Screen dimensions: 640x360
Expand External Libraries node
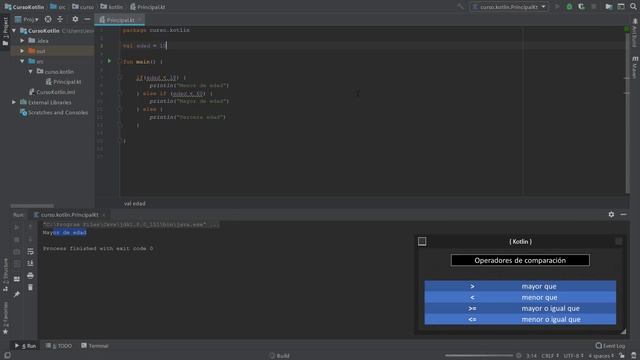click(14, 102)
